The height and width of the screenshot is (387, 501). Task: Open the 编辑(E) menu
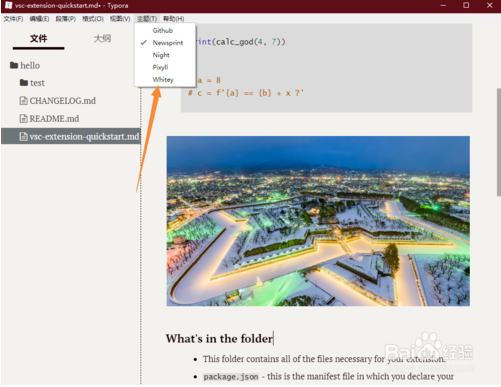coord(39,19)
